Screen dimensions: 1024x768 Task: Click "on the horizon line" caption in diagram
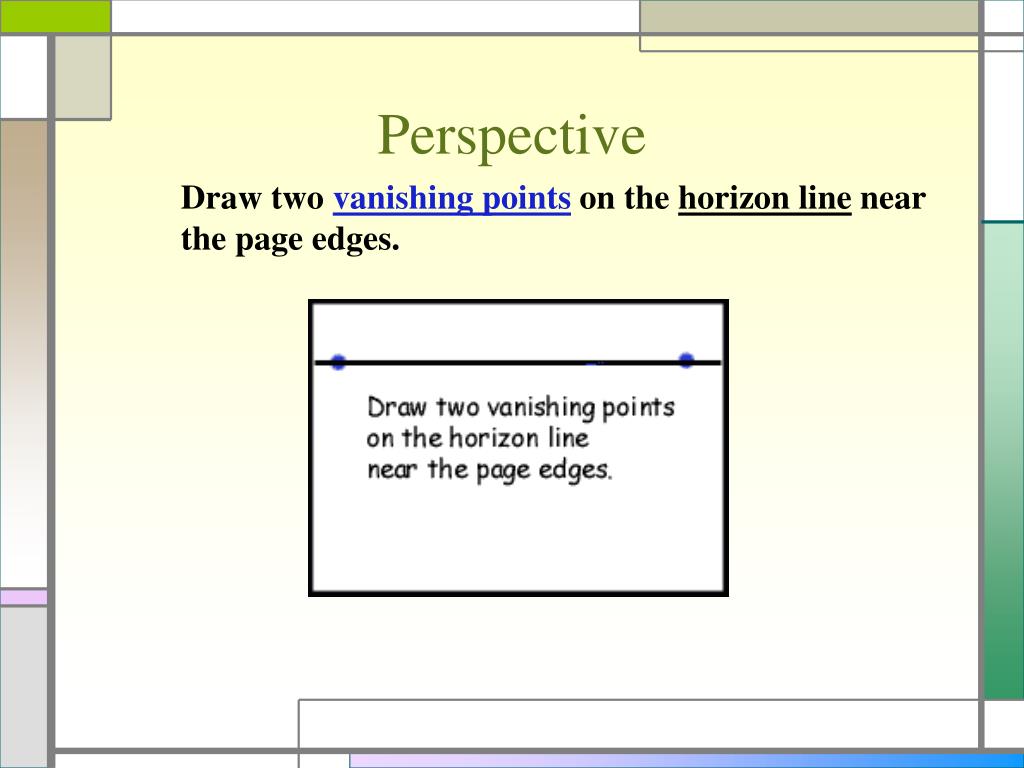click(477, 438)
